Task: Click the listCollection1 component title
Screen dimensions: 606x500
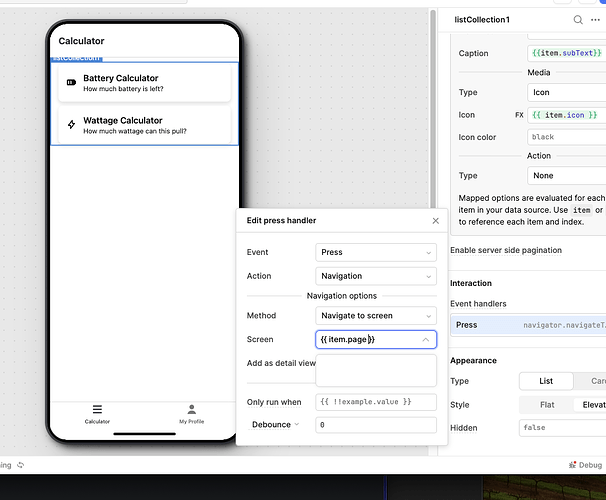Action: tap(482, 20)
